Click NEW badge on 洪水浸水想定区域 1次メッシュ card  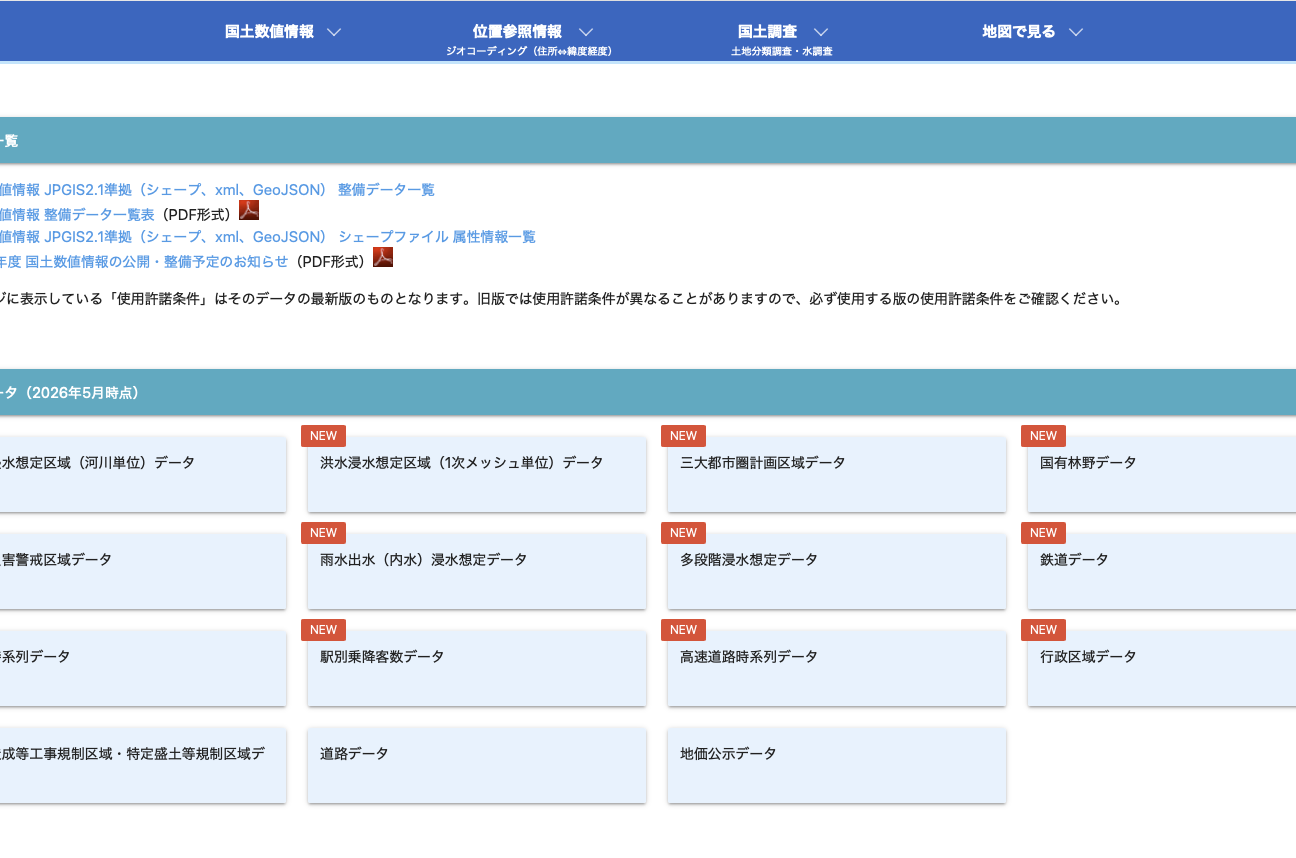(323, 436)
